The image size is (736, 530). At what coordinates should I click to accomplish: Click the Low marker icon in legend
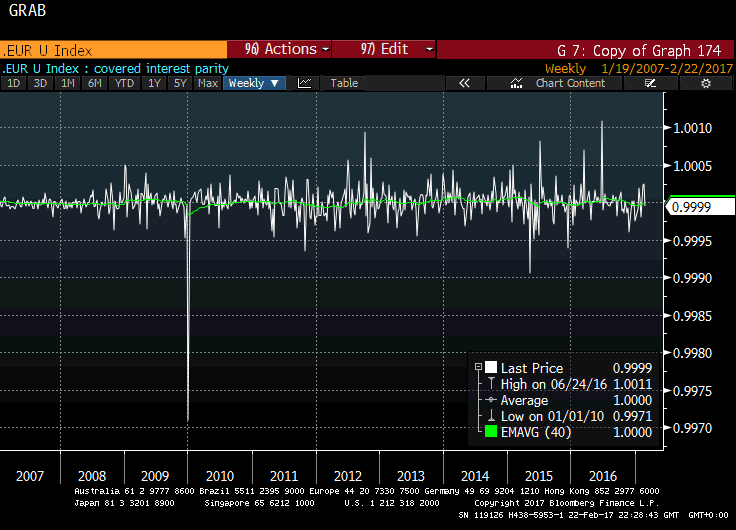(x=490, y=416)
